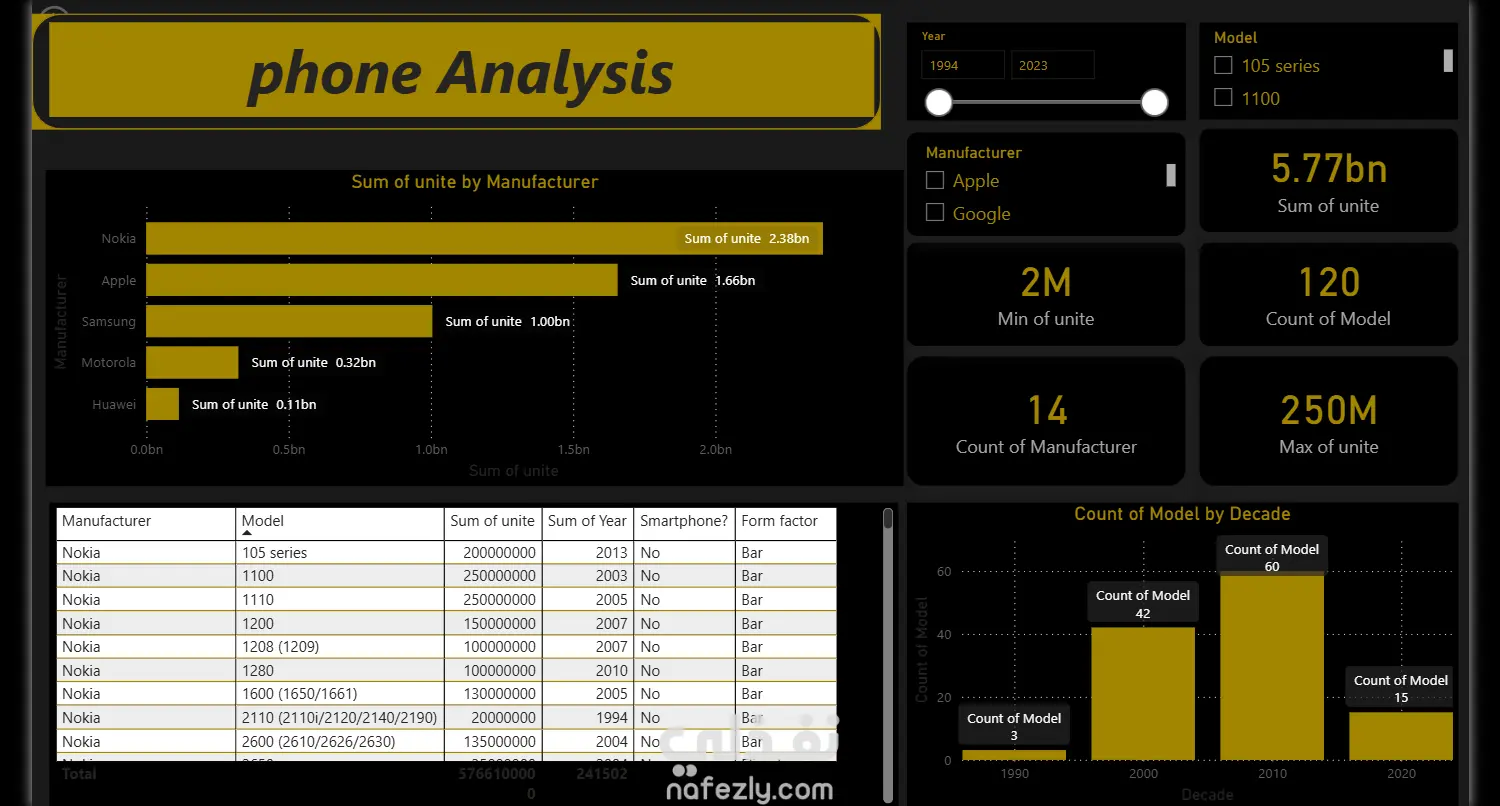Check the 1100 model checkbox
1500x806 pixels.
click(1223, 98)
